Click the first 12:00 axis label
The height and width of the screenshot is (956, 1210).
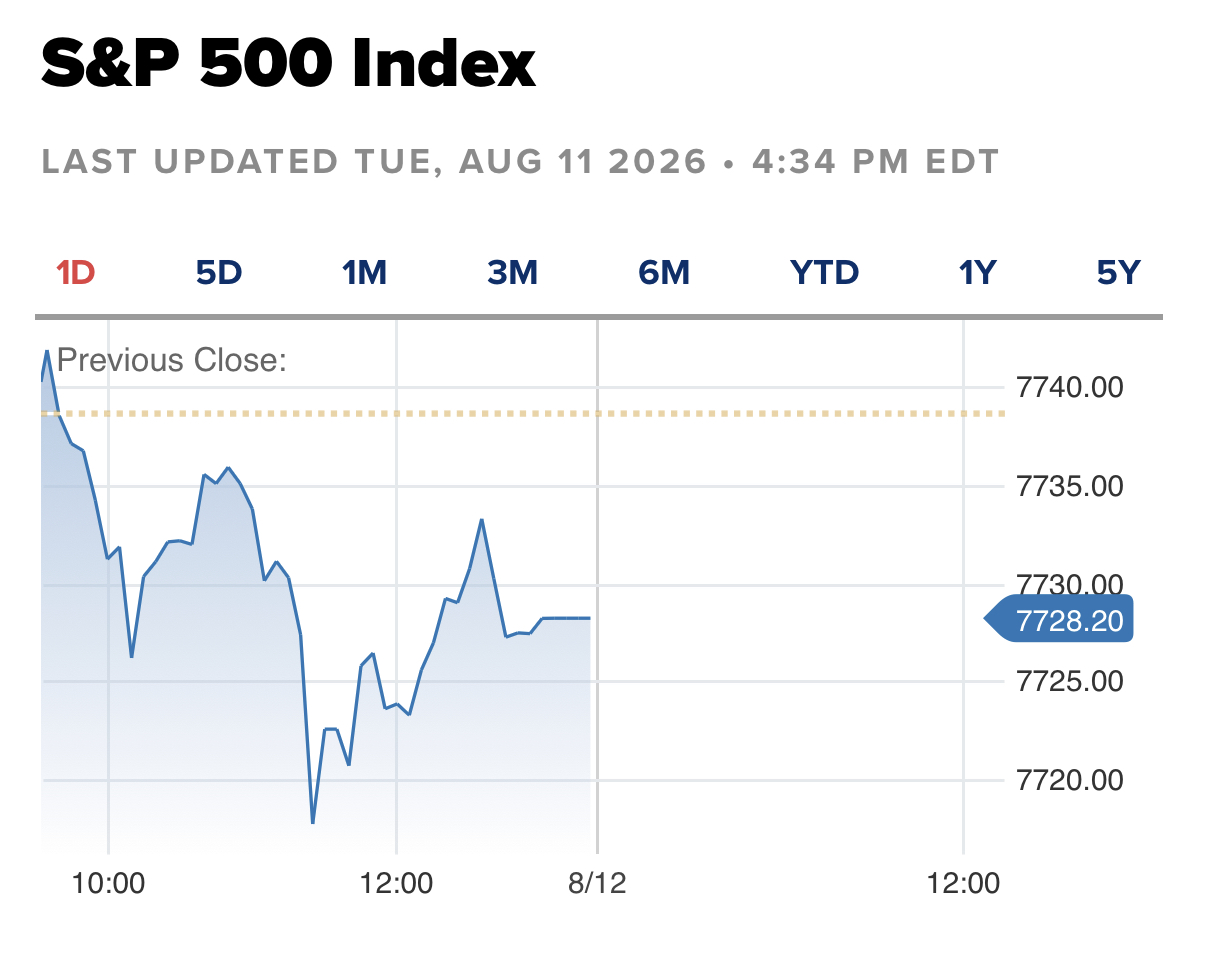397,884
